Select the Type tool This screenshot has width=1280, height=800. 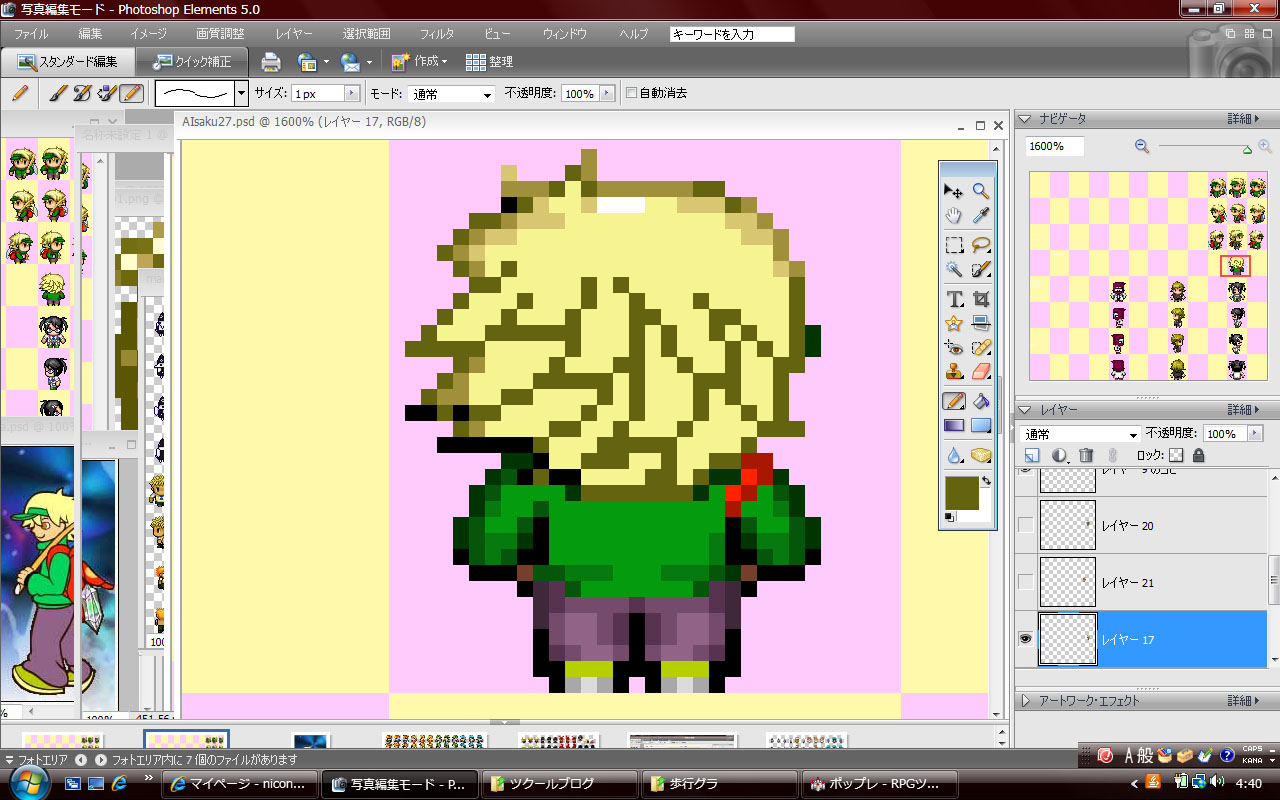click(954, 298)
